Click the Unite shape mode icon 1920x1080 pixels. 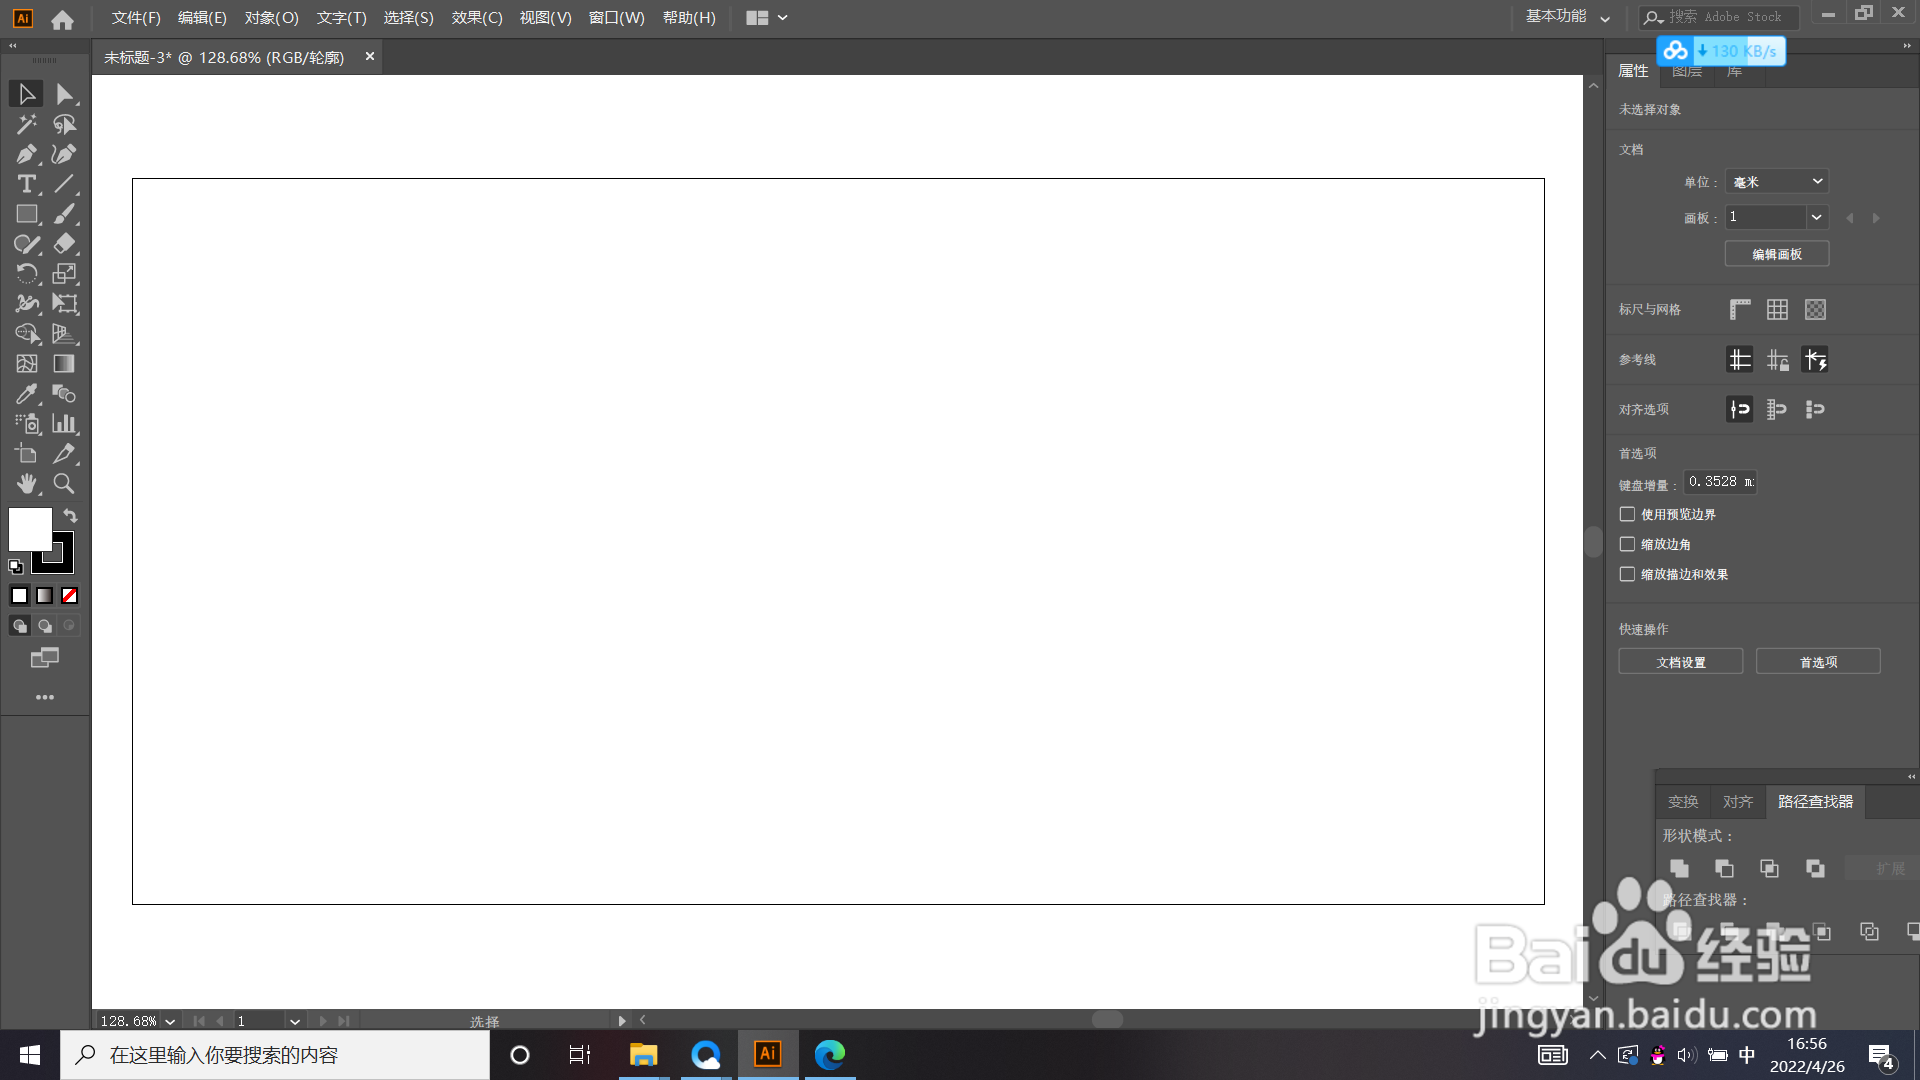click(1680, 868)
